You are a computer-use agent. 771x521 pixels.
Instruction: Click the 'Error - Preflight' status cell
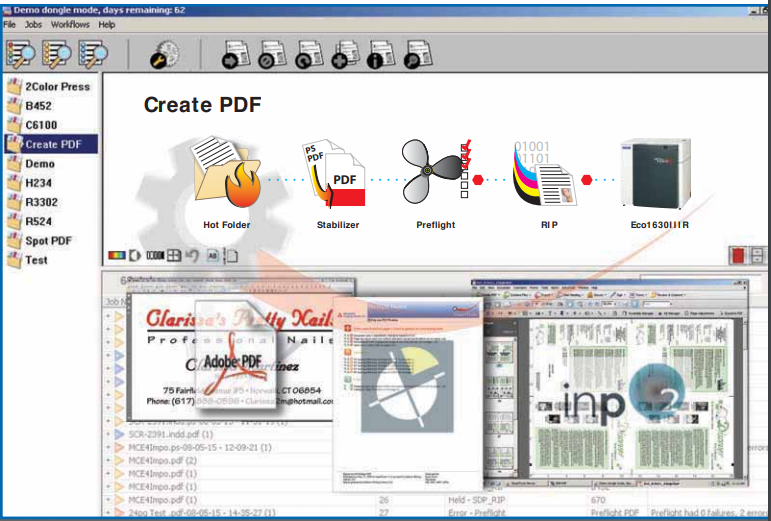[x=476, y=513]
